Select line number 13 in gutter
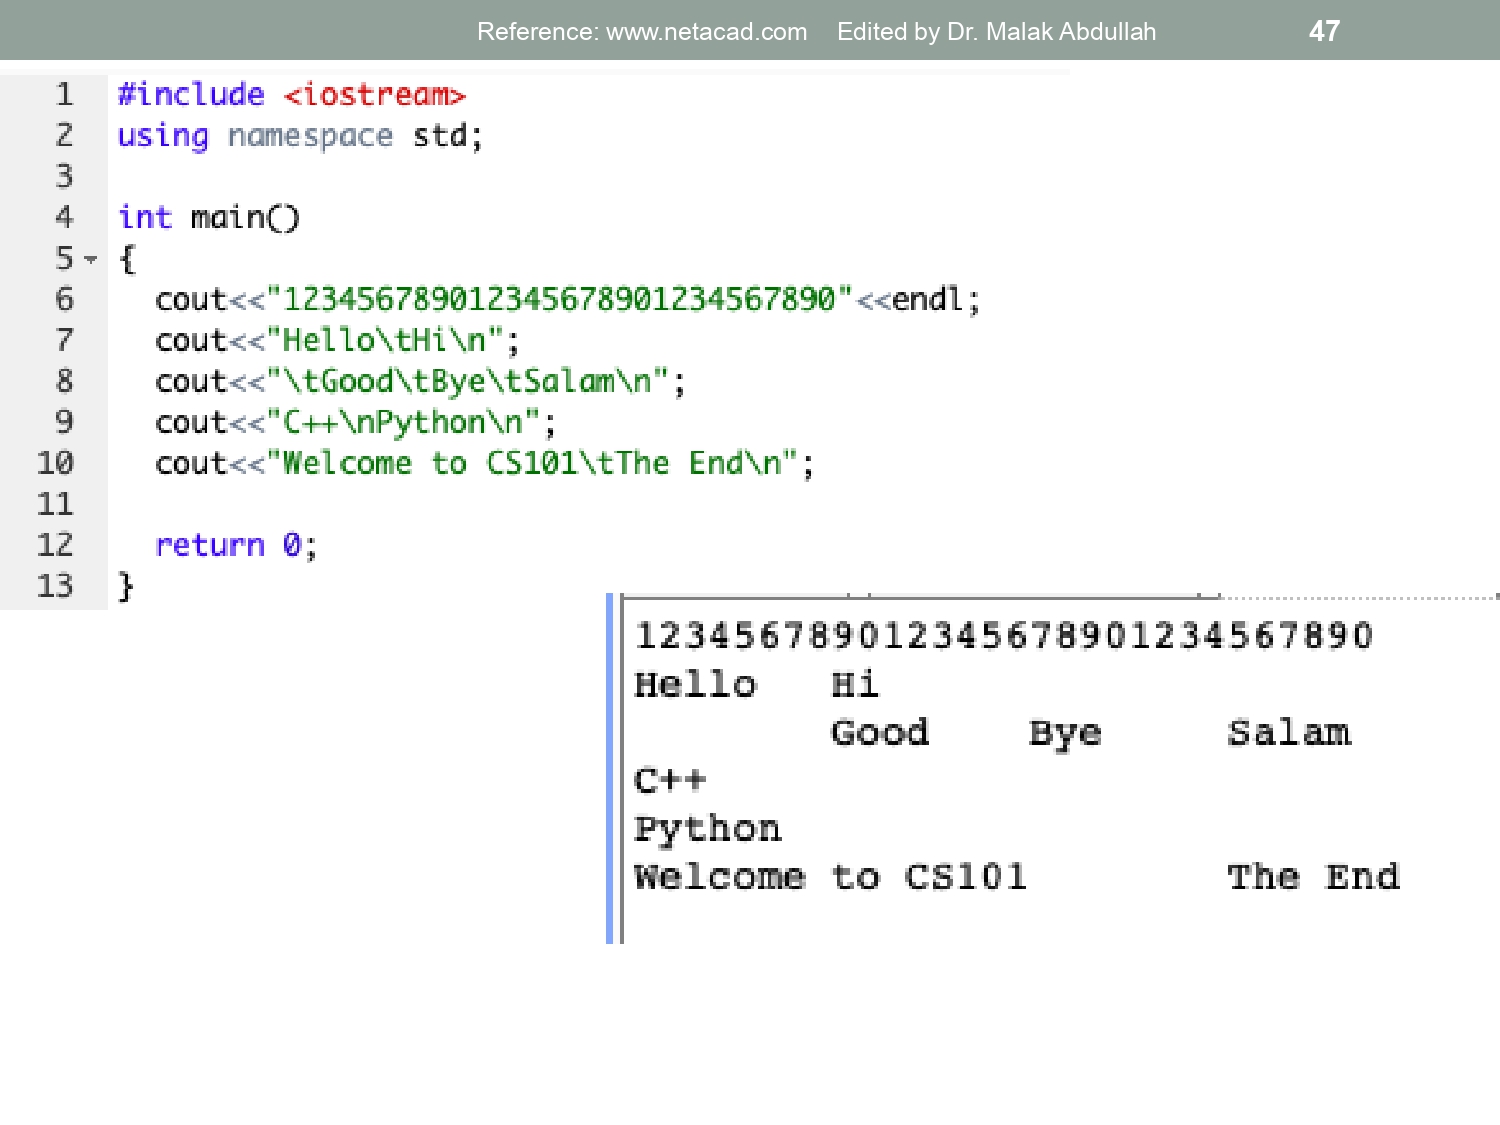Image resolution: width=1500 pixels, height=1125 pixels. point(55,586)
